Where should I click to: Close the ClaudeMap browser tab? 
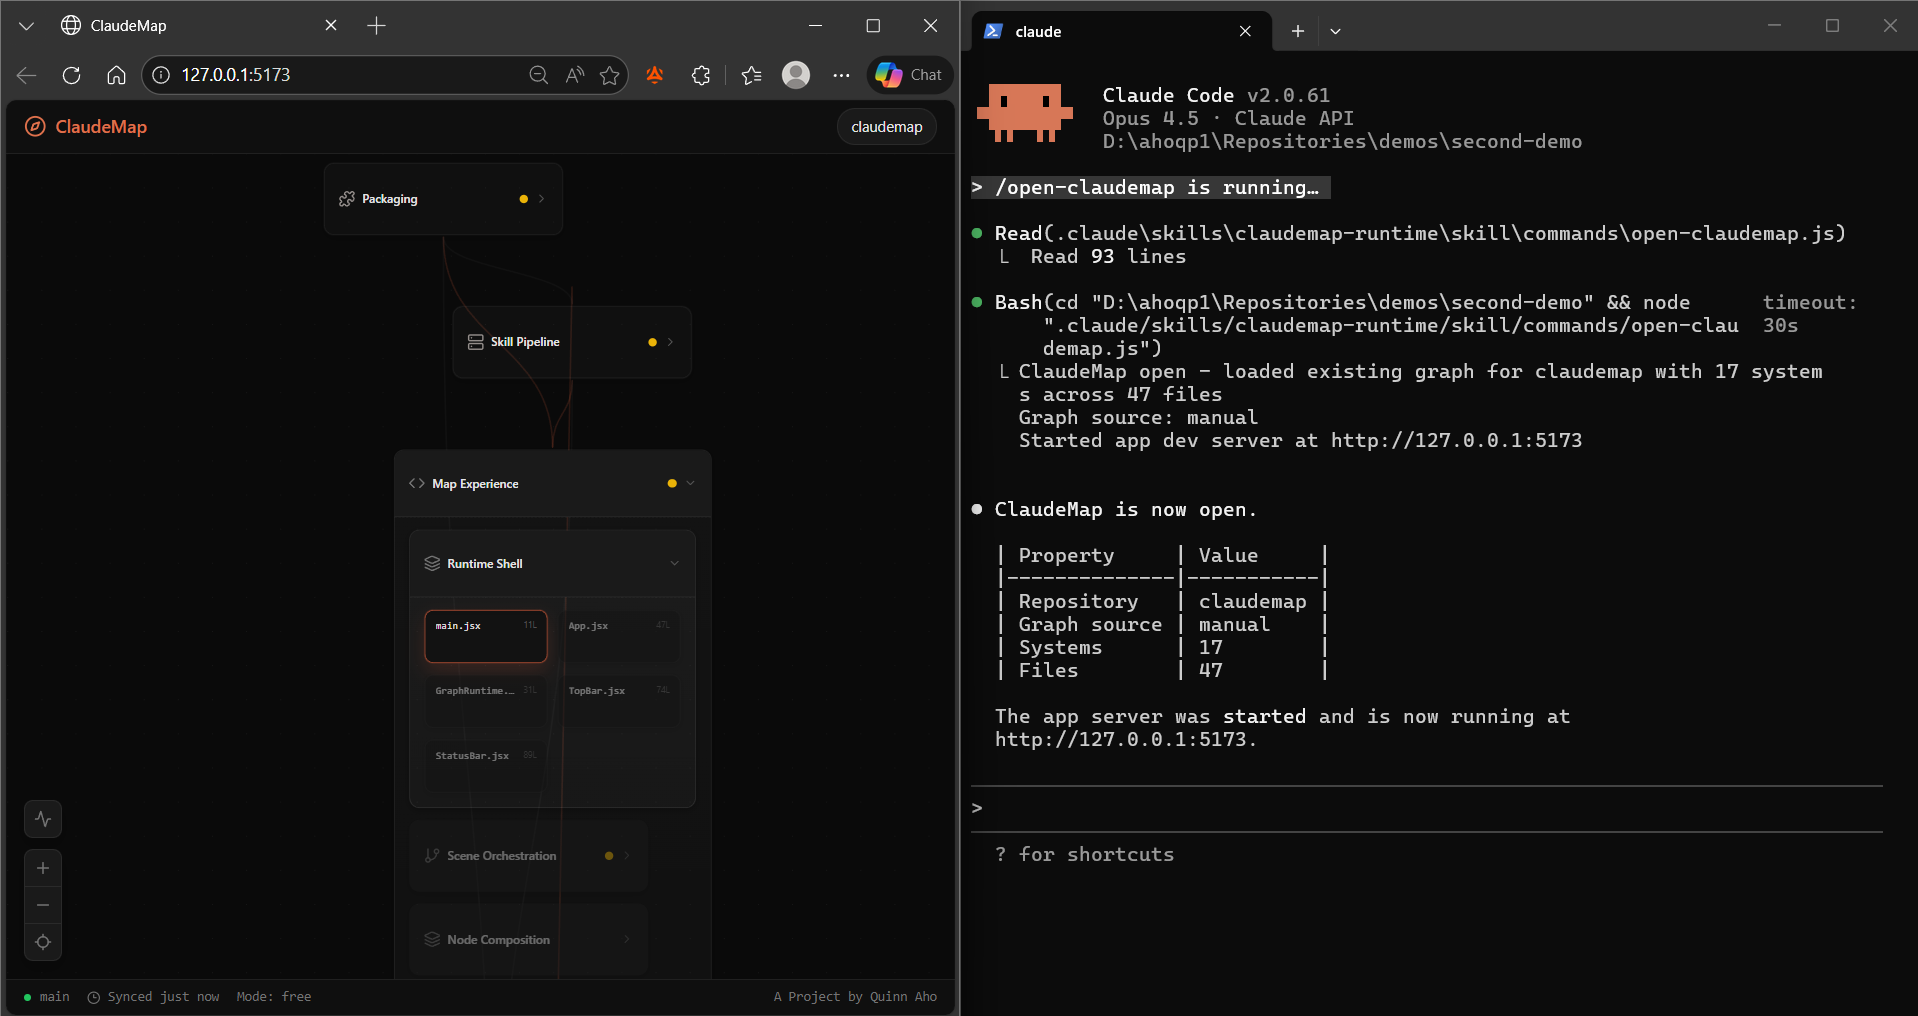tap(331, 26)
